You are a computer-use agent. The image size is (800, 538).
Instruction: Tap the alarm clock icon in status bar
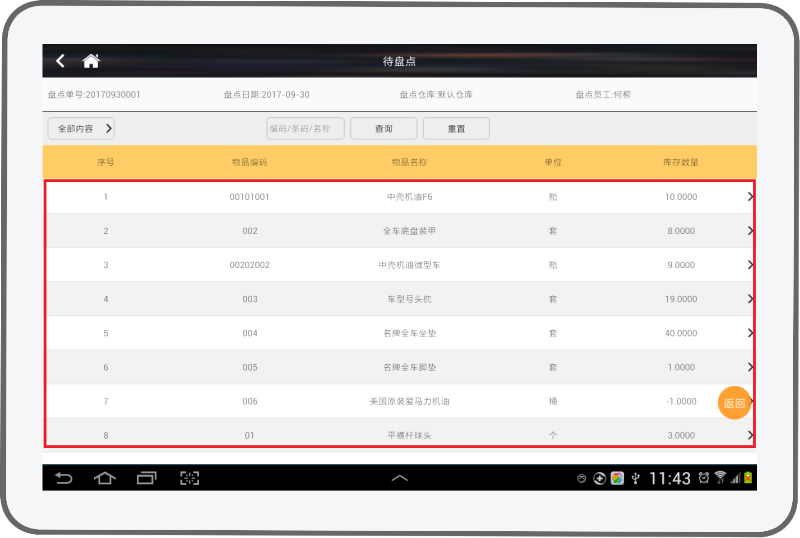pos(704,478)
